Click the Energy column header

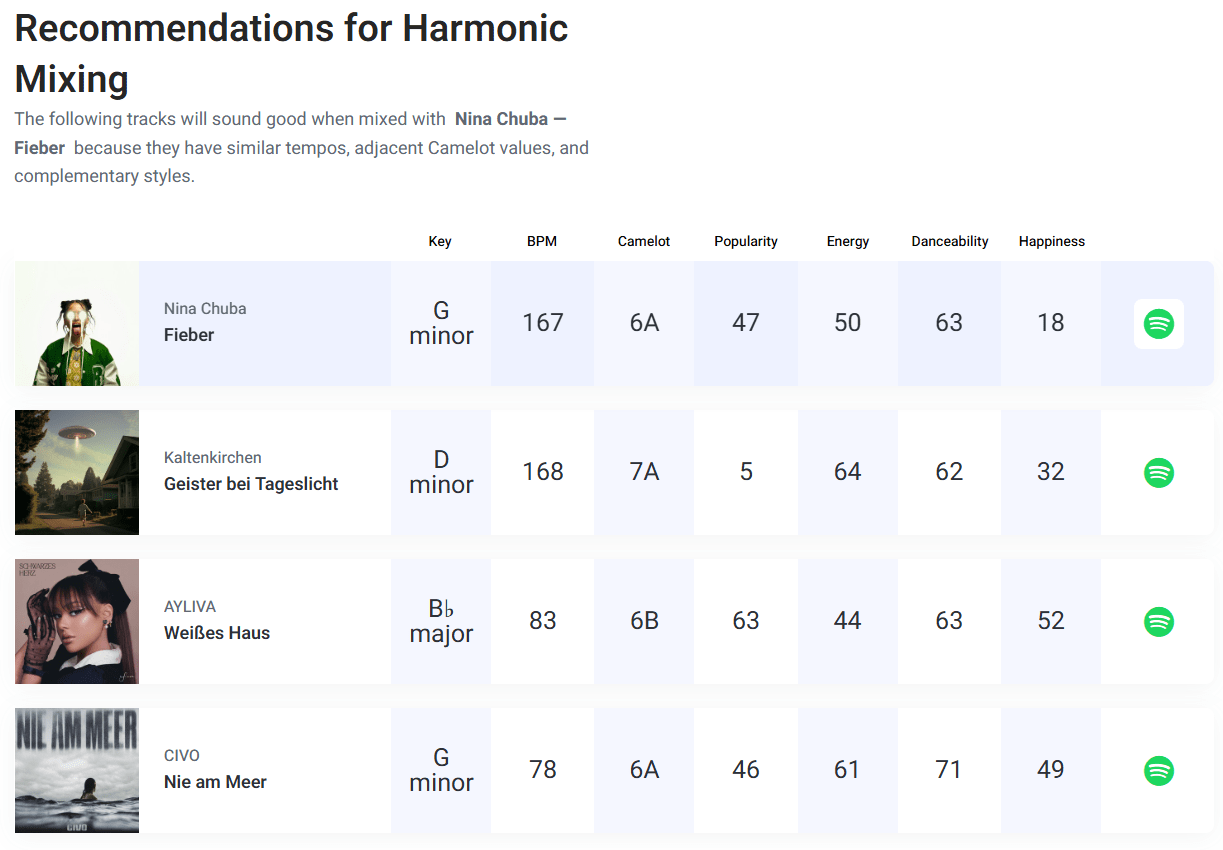(847, 241)
